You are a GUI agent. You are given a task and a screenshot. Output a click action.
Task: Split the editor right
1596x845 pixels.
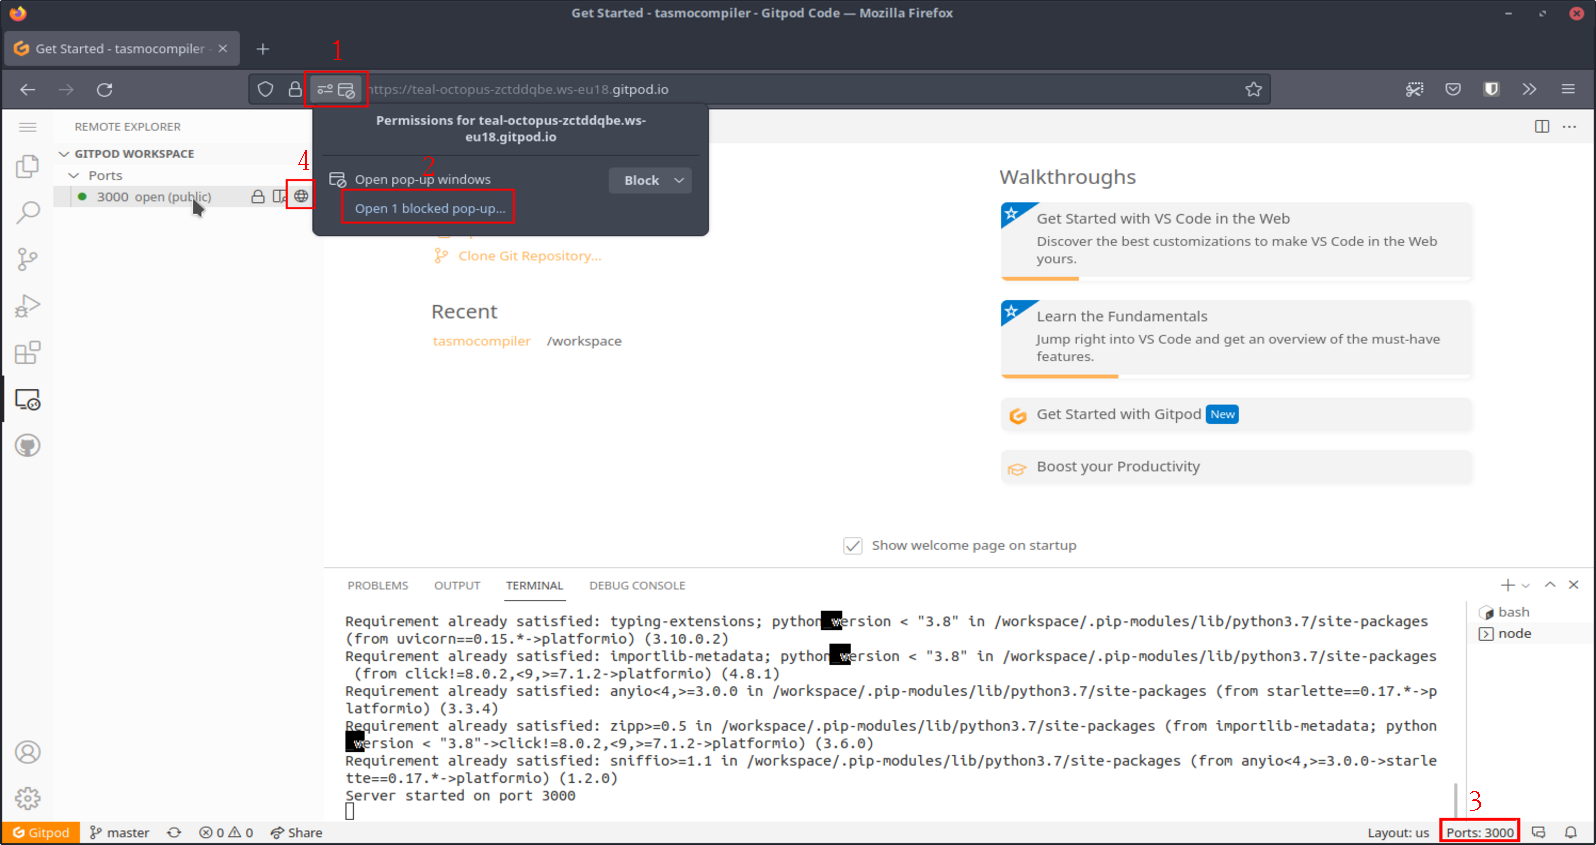[1542, 126]
